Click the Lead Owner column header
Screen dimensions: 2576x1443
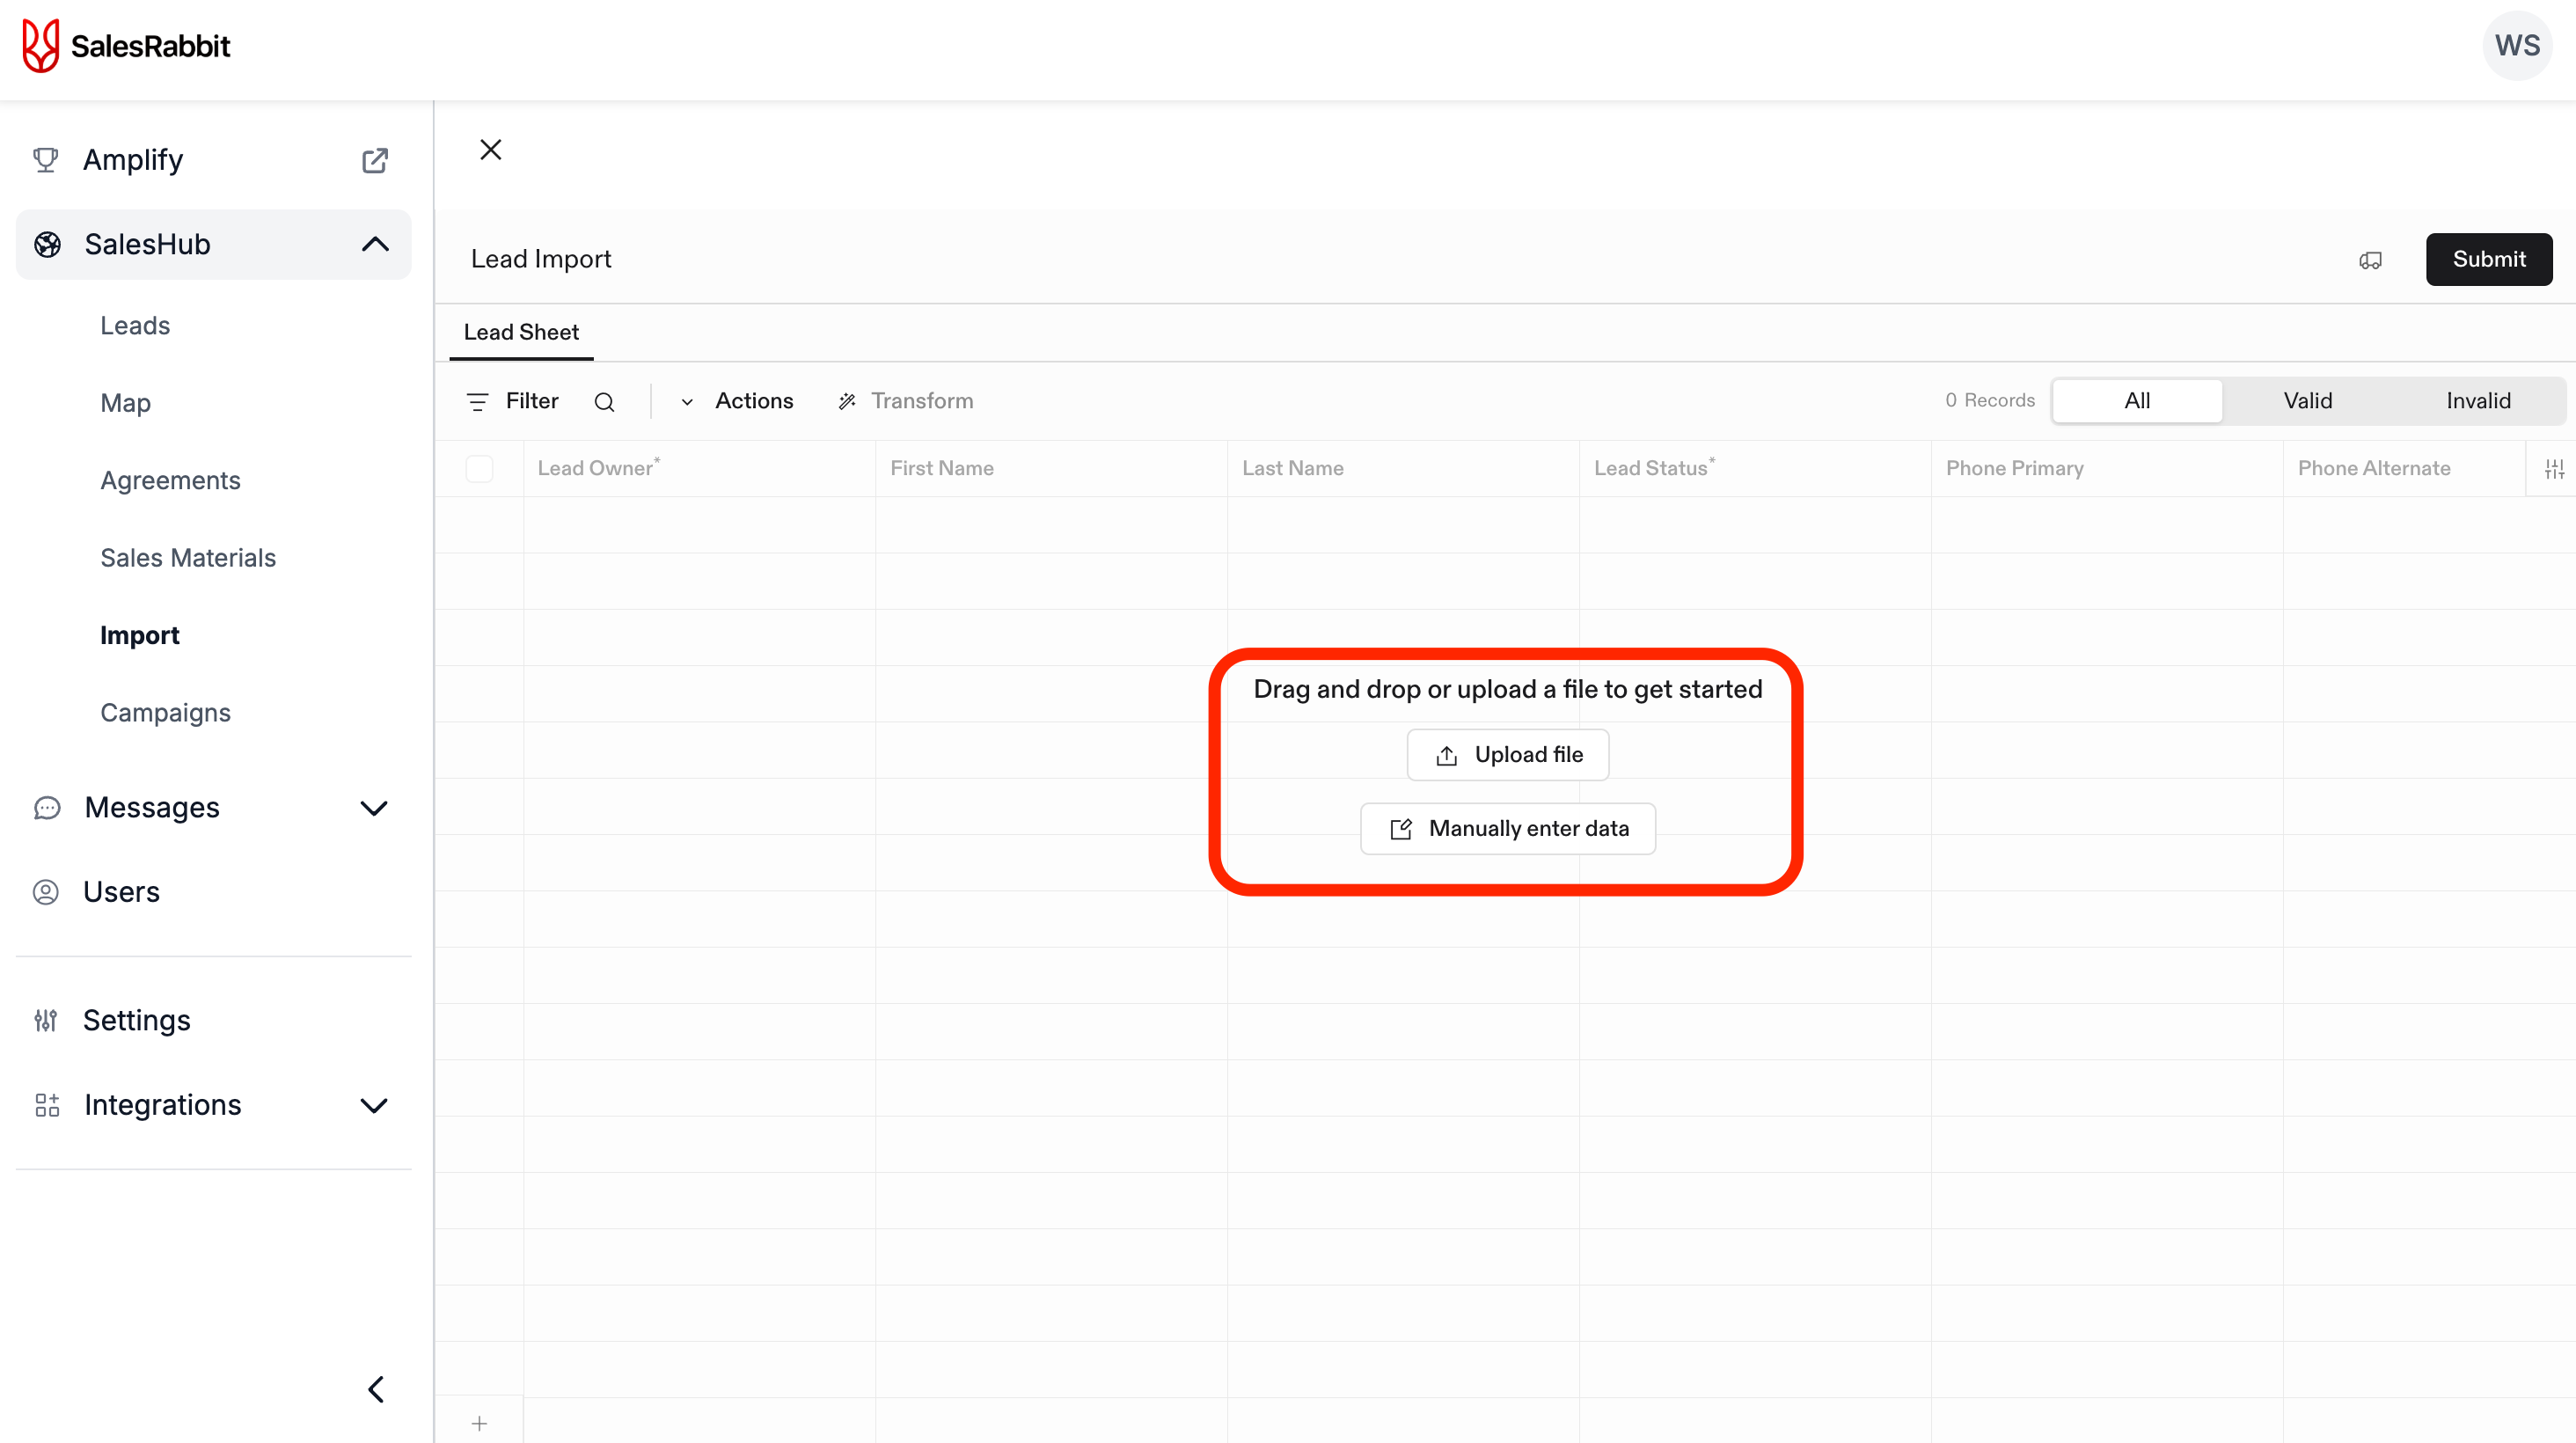(700, 468)
